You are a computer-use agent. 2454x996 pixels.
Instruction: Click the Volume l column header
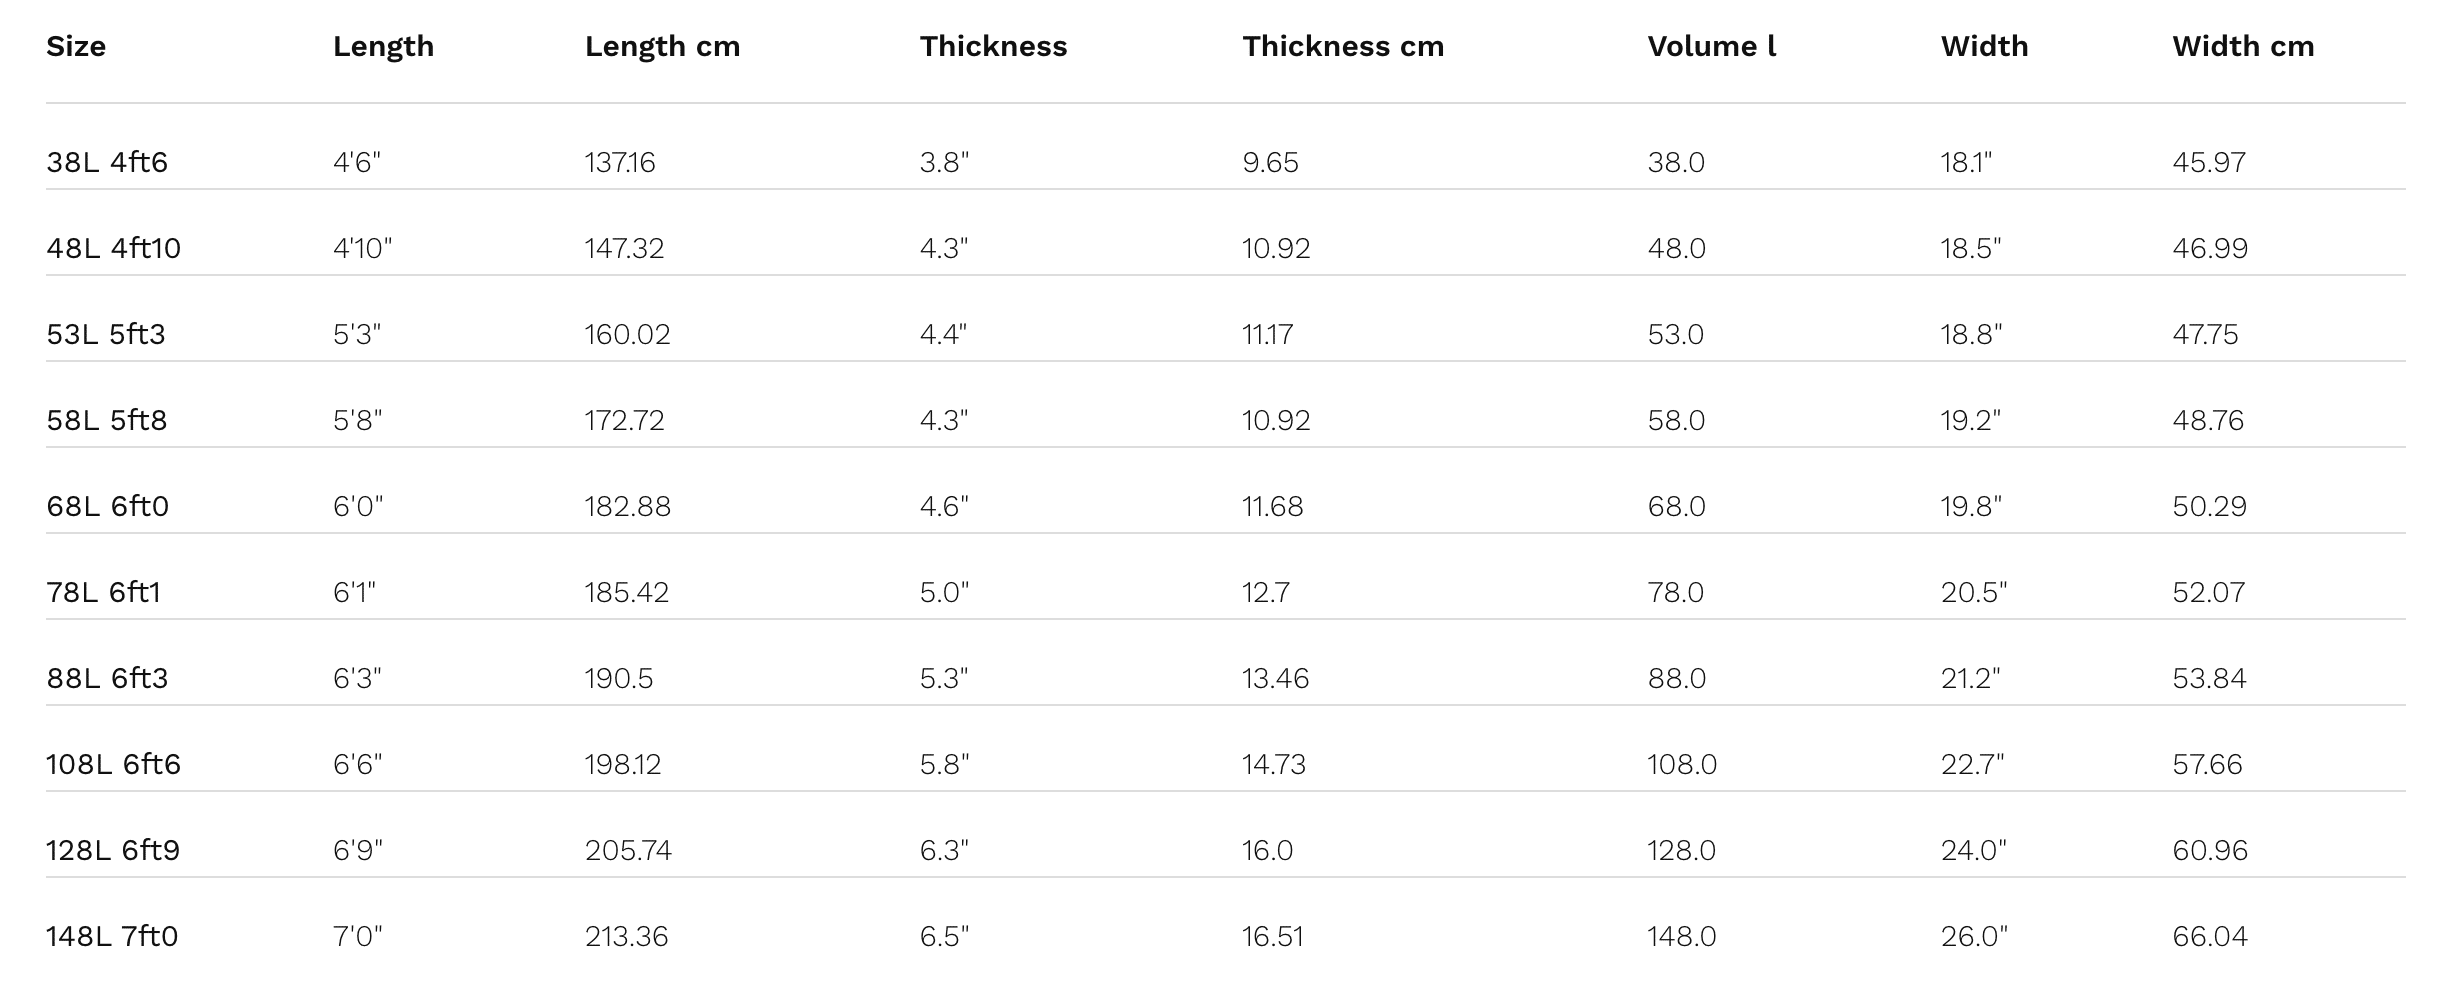click(1711, 47)
